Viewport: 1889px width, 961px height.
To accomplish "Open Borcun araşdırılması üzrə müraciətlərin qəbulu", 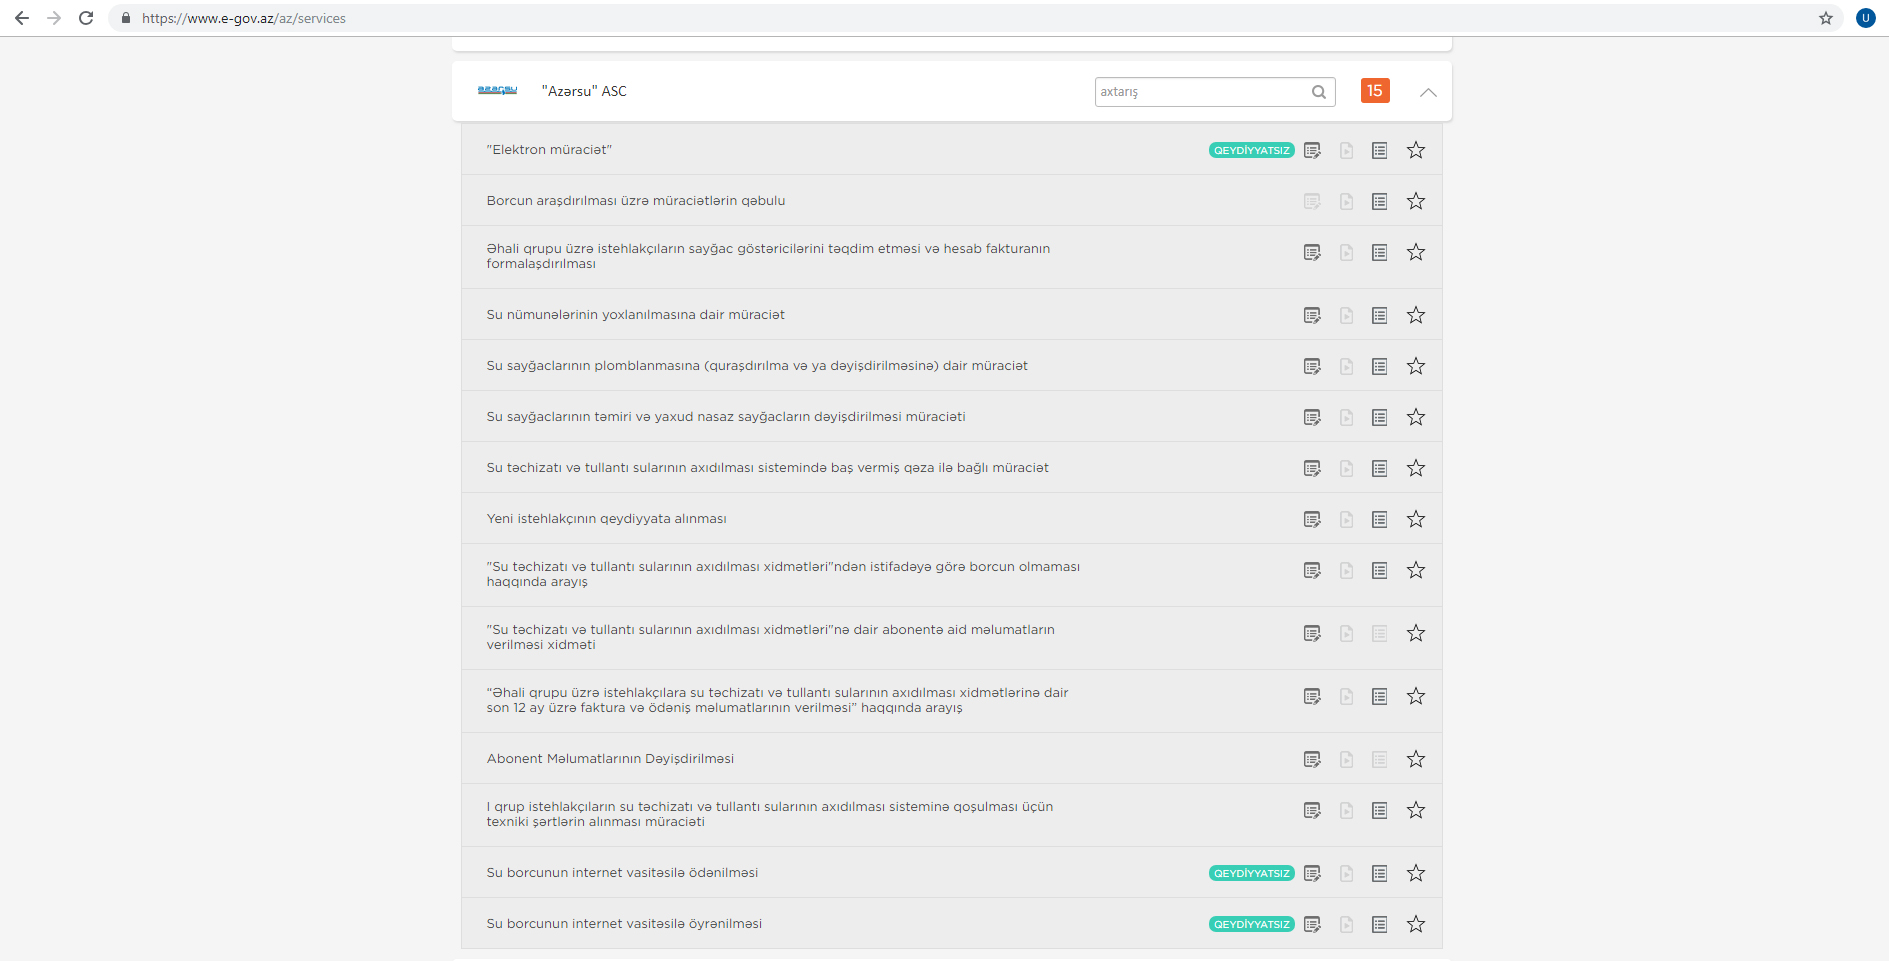I will click(x=636, y=201).
